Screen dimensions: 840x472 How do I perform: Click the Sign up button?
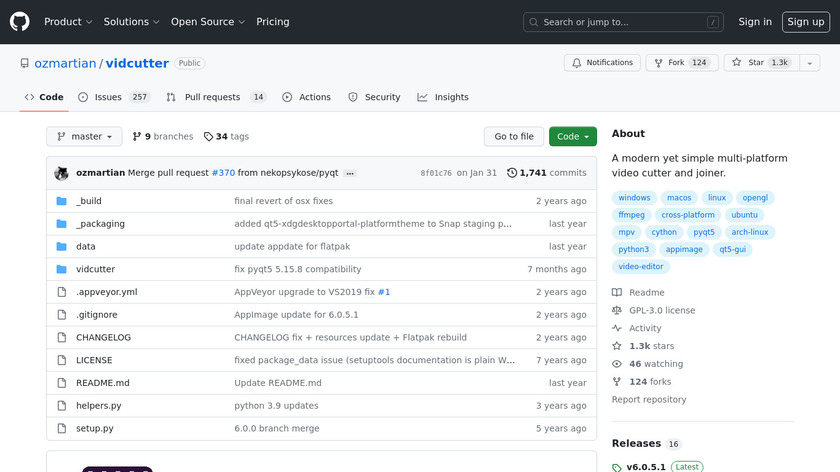coord(806,22)
